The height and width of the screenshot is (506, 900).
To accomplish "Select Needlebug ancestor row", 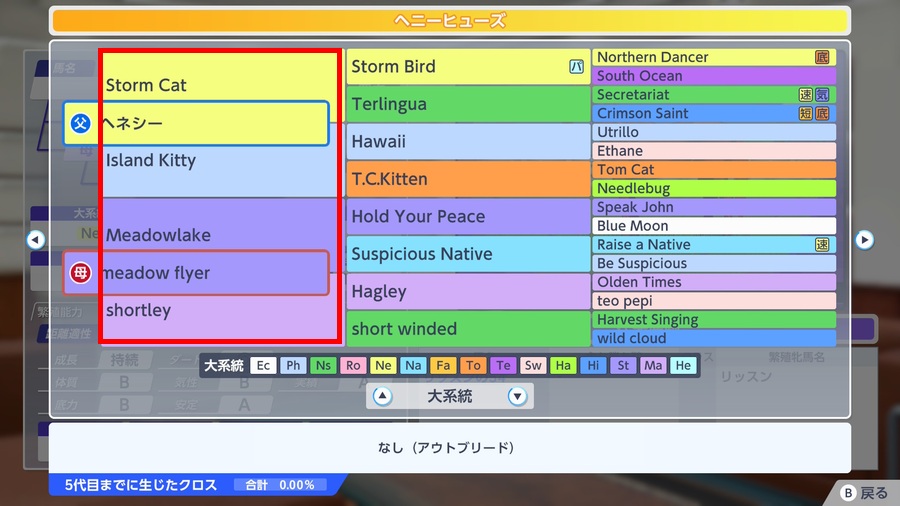I will click(714, 188).
